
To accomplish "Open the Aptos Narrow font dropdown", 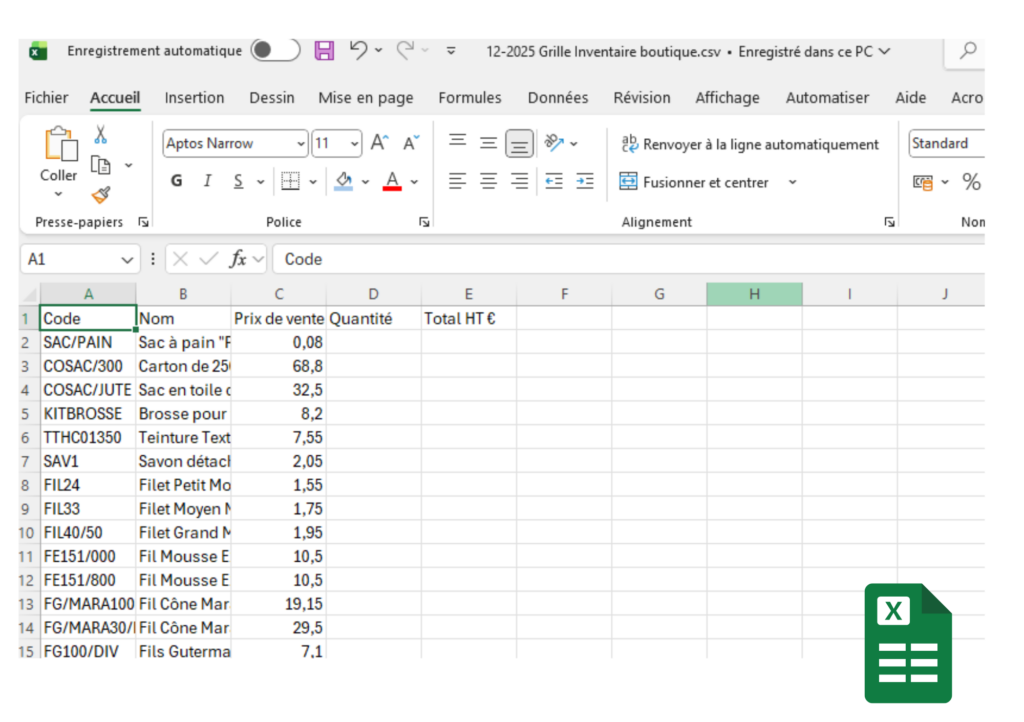I will pyautogui.click(x=301, y=144).
